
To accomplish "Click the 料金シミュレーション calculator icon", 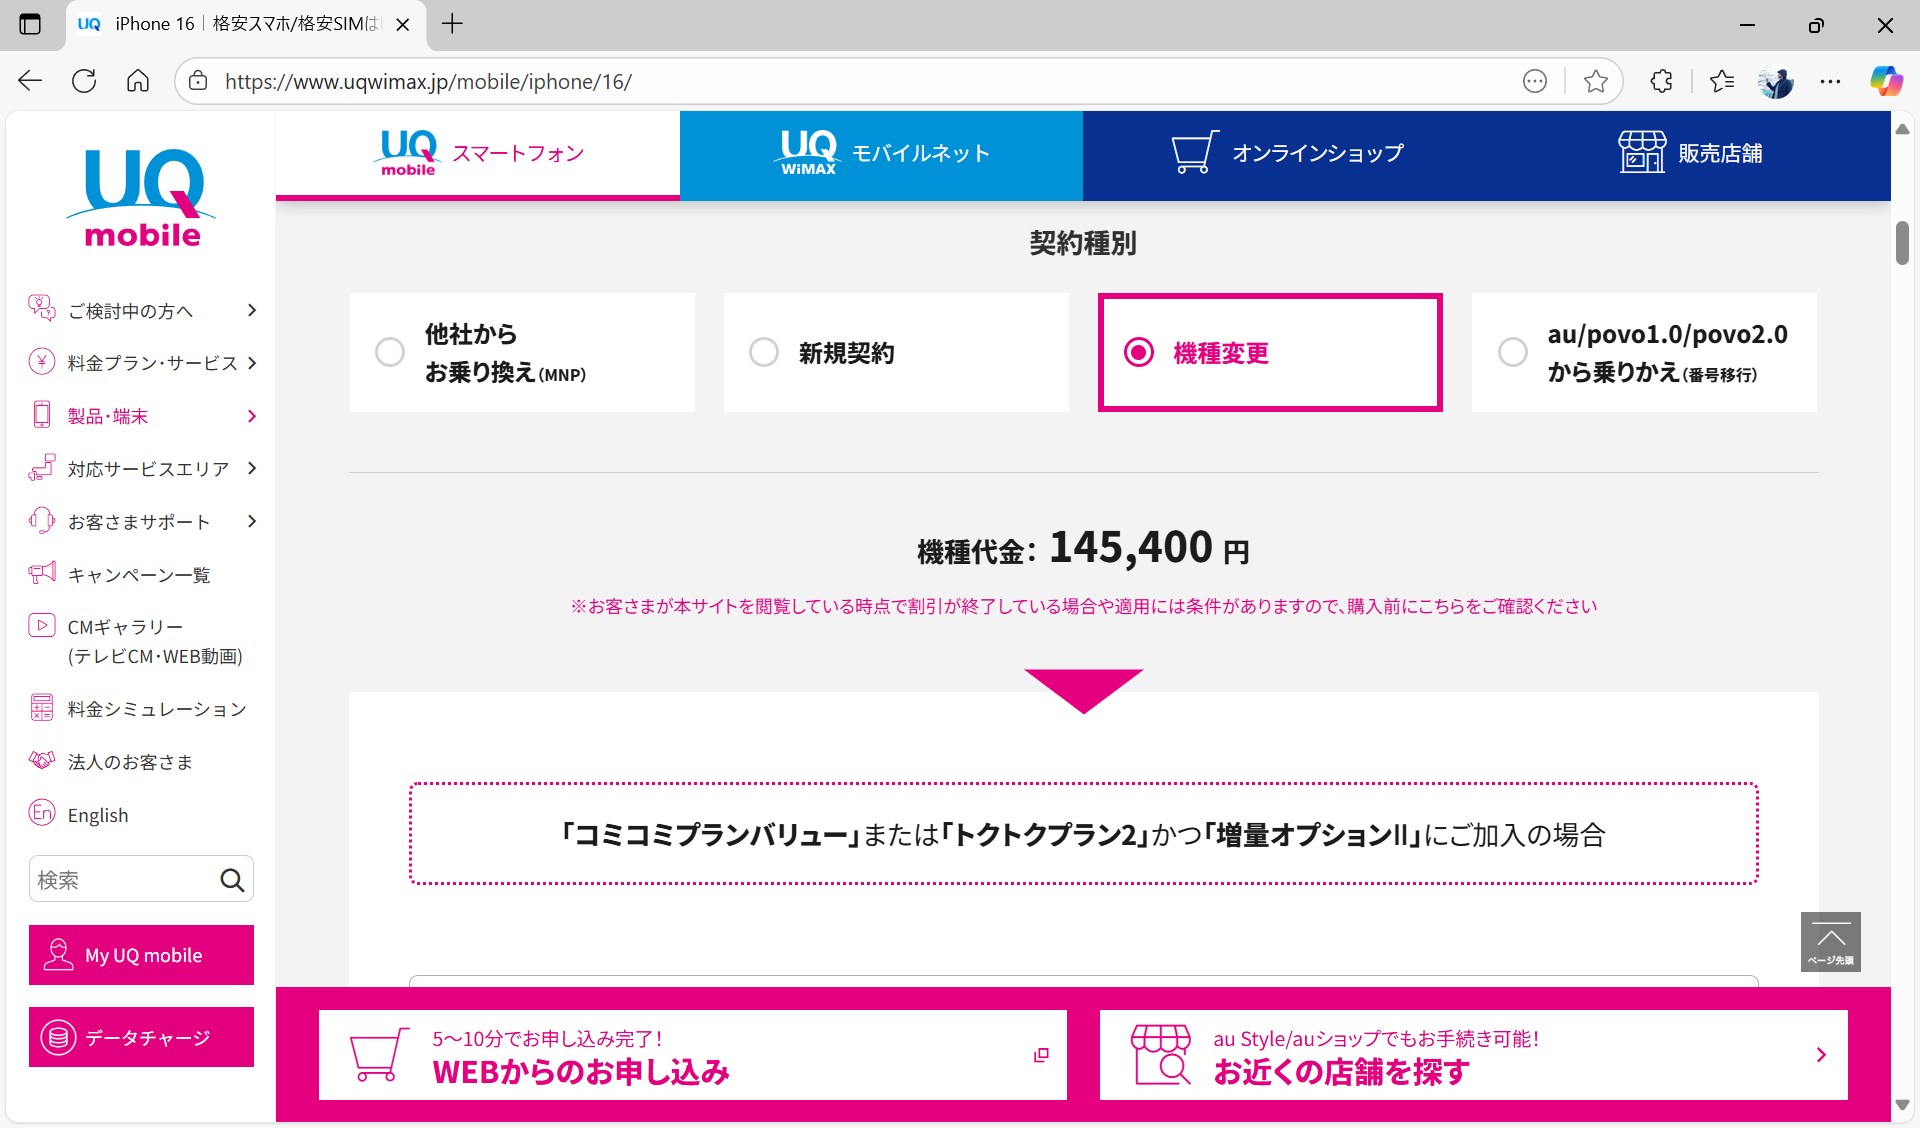I will click(x=42, y=708).
